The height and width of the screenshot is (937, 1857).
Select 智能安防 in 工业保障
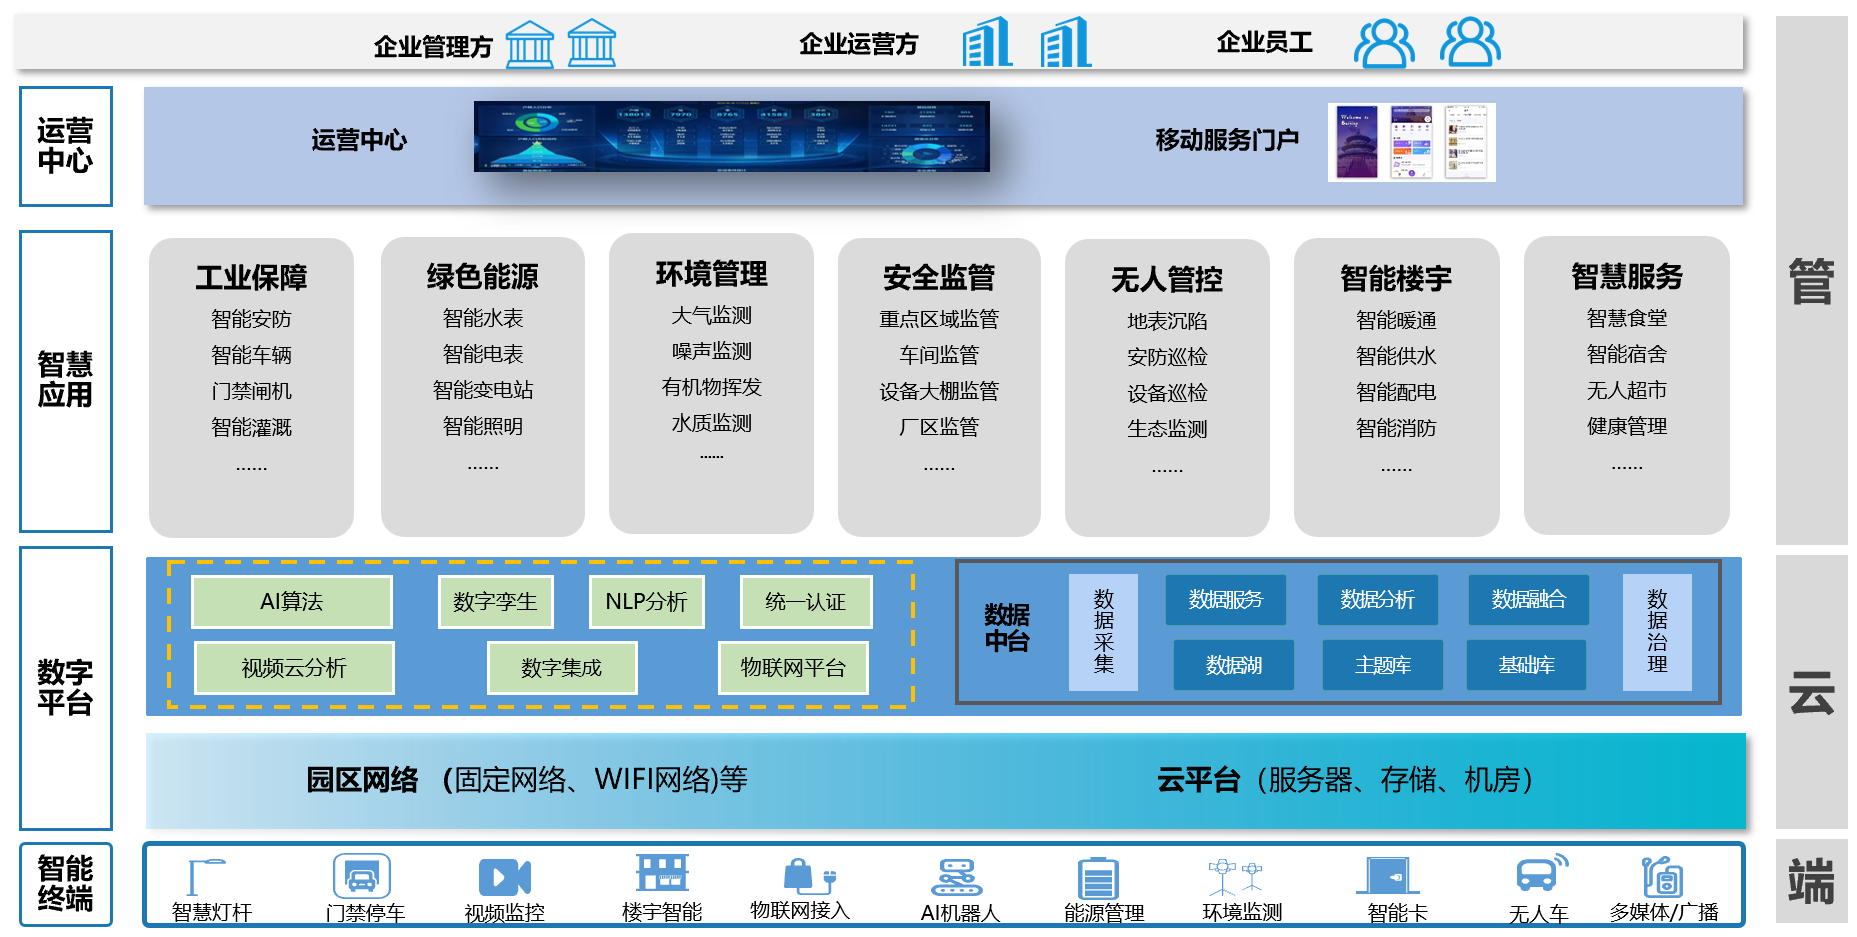[x=252, y=319]
